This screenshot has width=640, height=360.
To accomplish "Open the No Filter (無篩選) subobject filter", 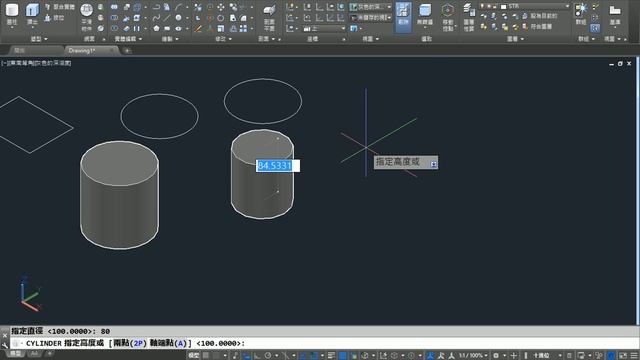I will coord(425,16).
